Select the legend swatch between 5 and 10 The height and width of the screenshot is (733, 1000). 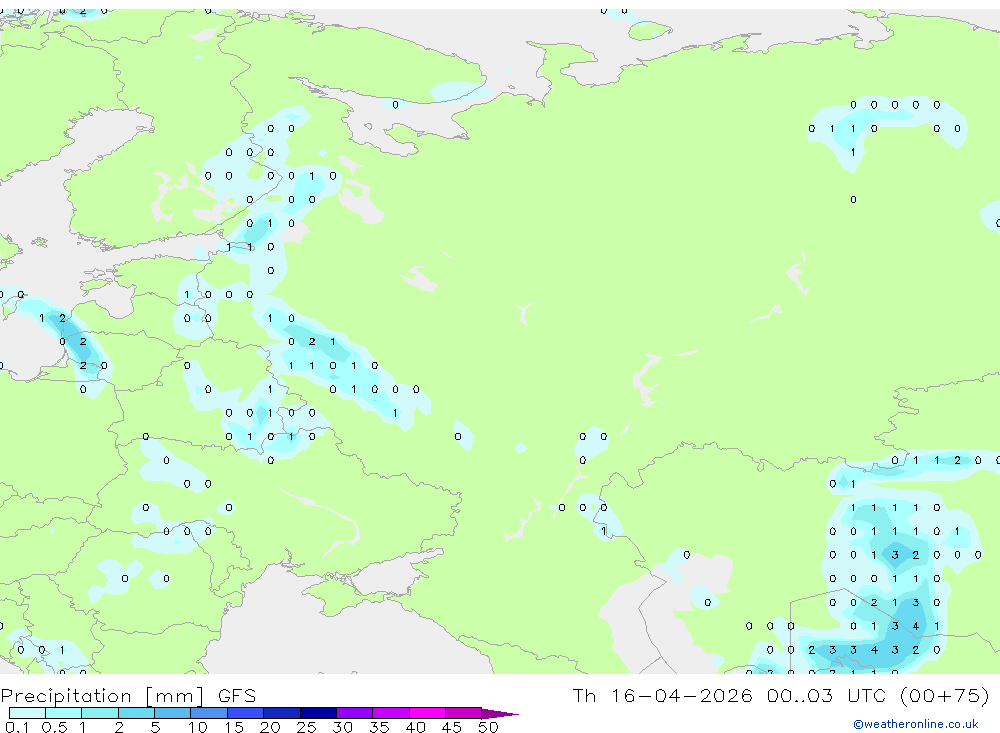(x=173, y=713)
